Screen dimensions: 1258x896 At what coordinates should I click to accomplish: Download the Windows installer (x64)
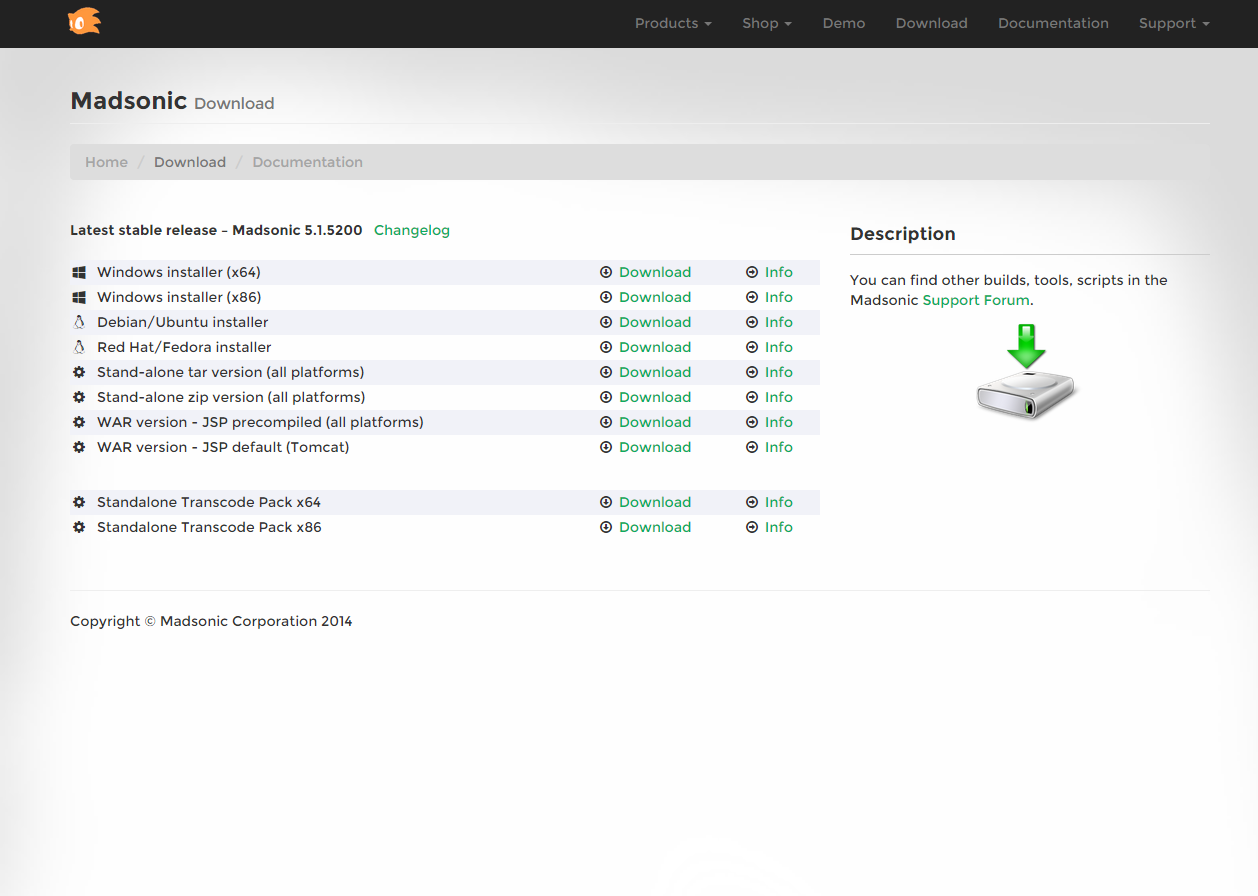coord(654,272)
